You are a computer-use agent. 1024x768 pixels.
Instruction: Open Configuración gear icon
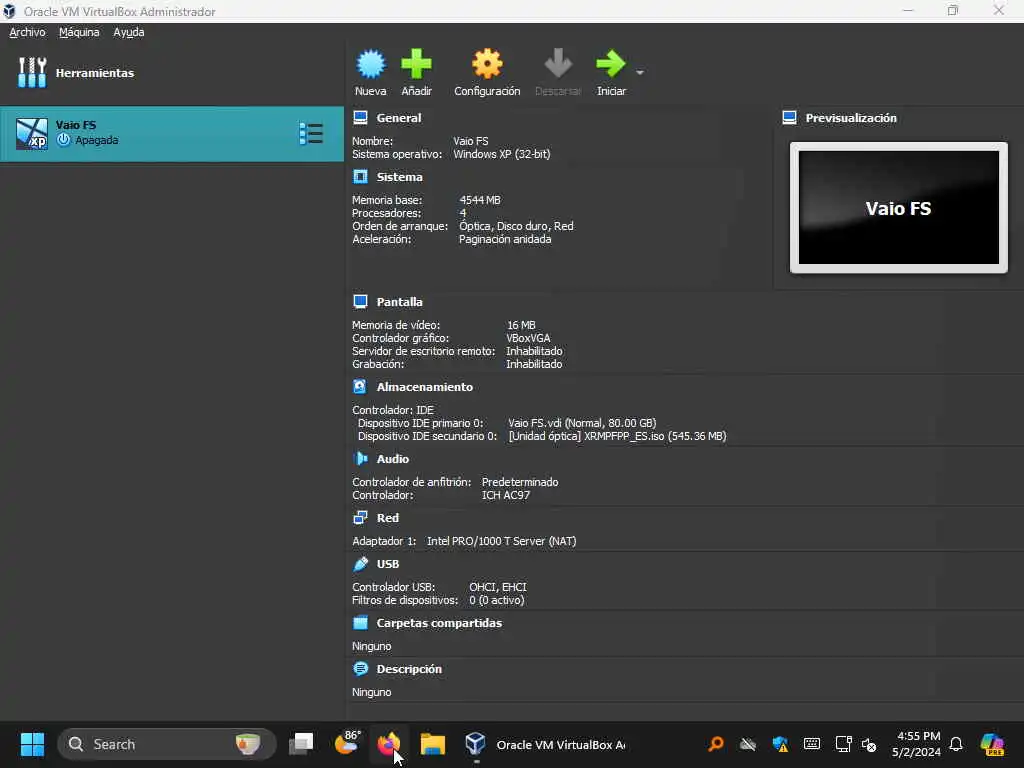point(487,64)
